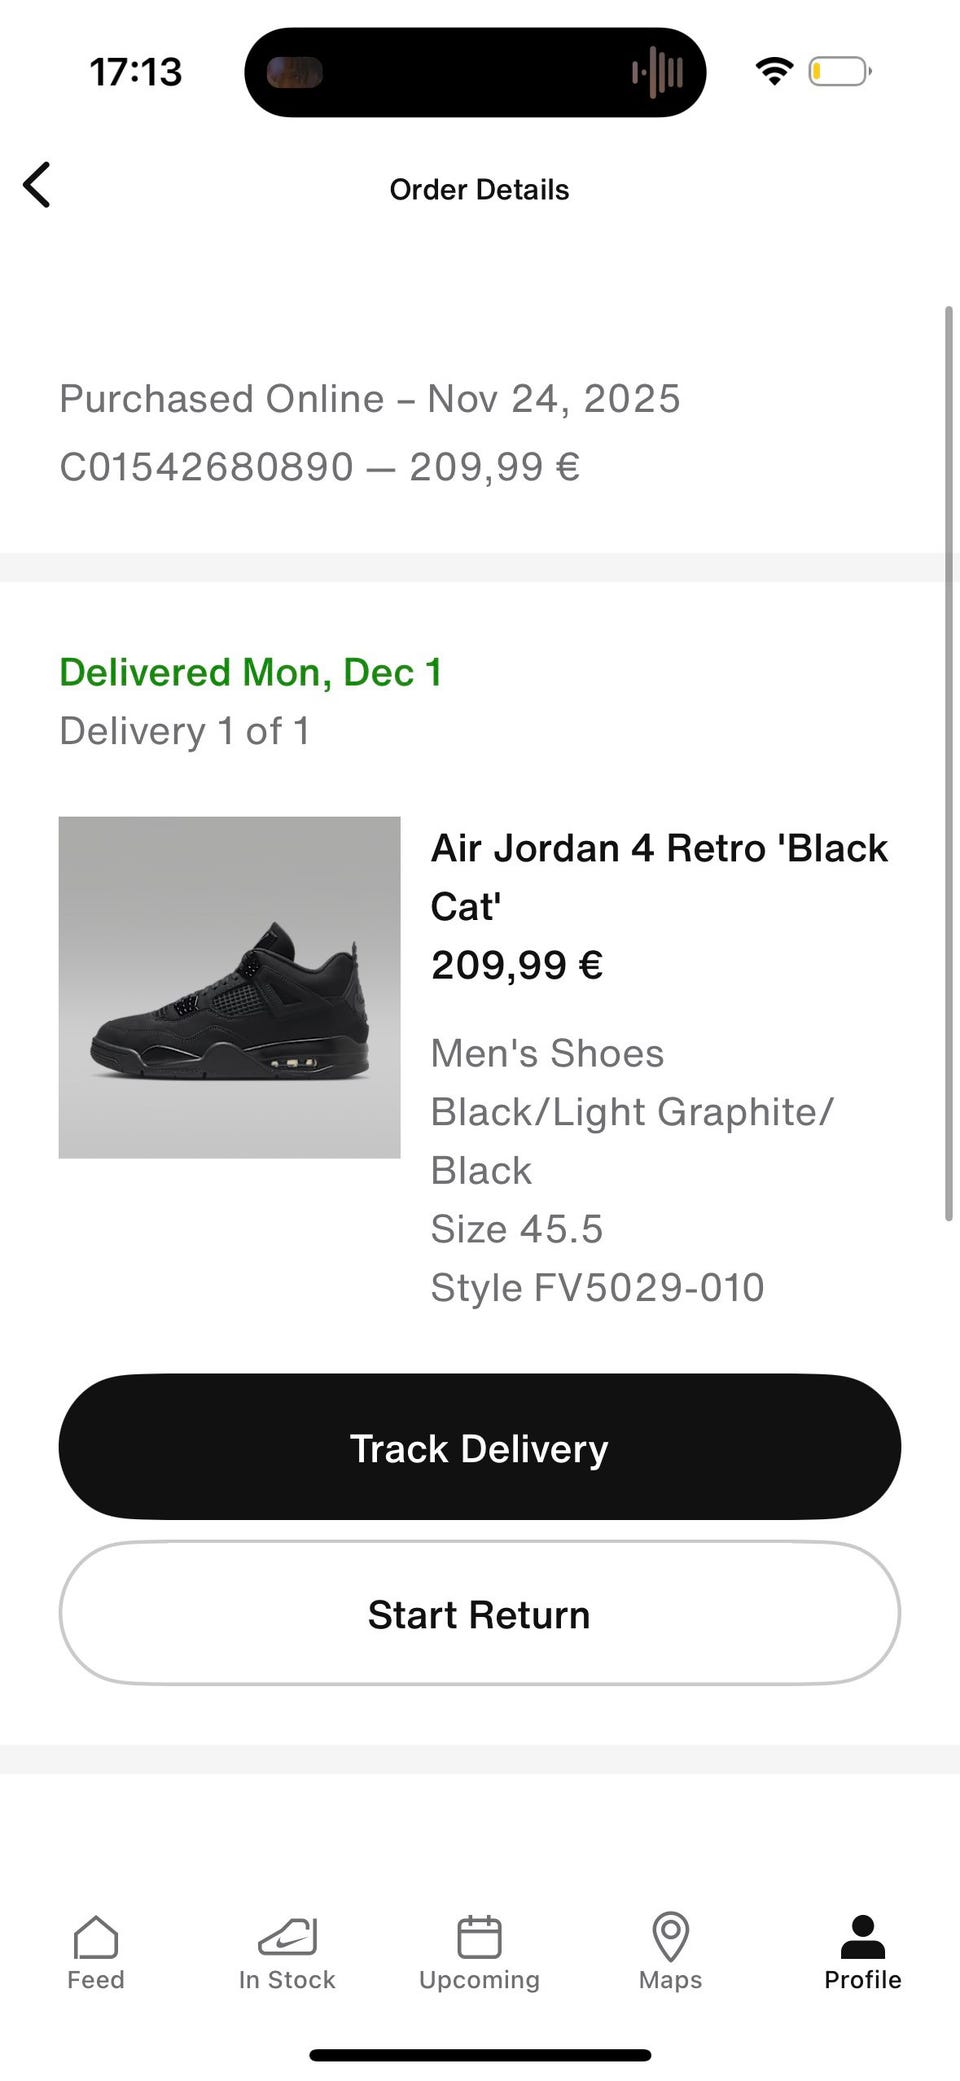960x2081 pixels.
Task: Tap the back arrow icon
Action: pyautogui.click(x=37, y=185)
